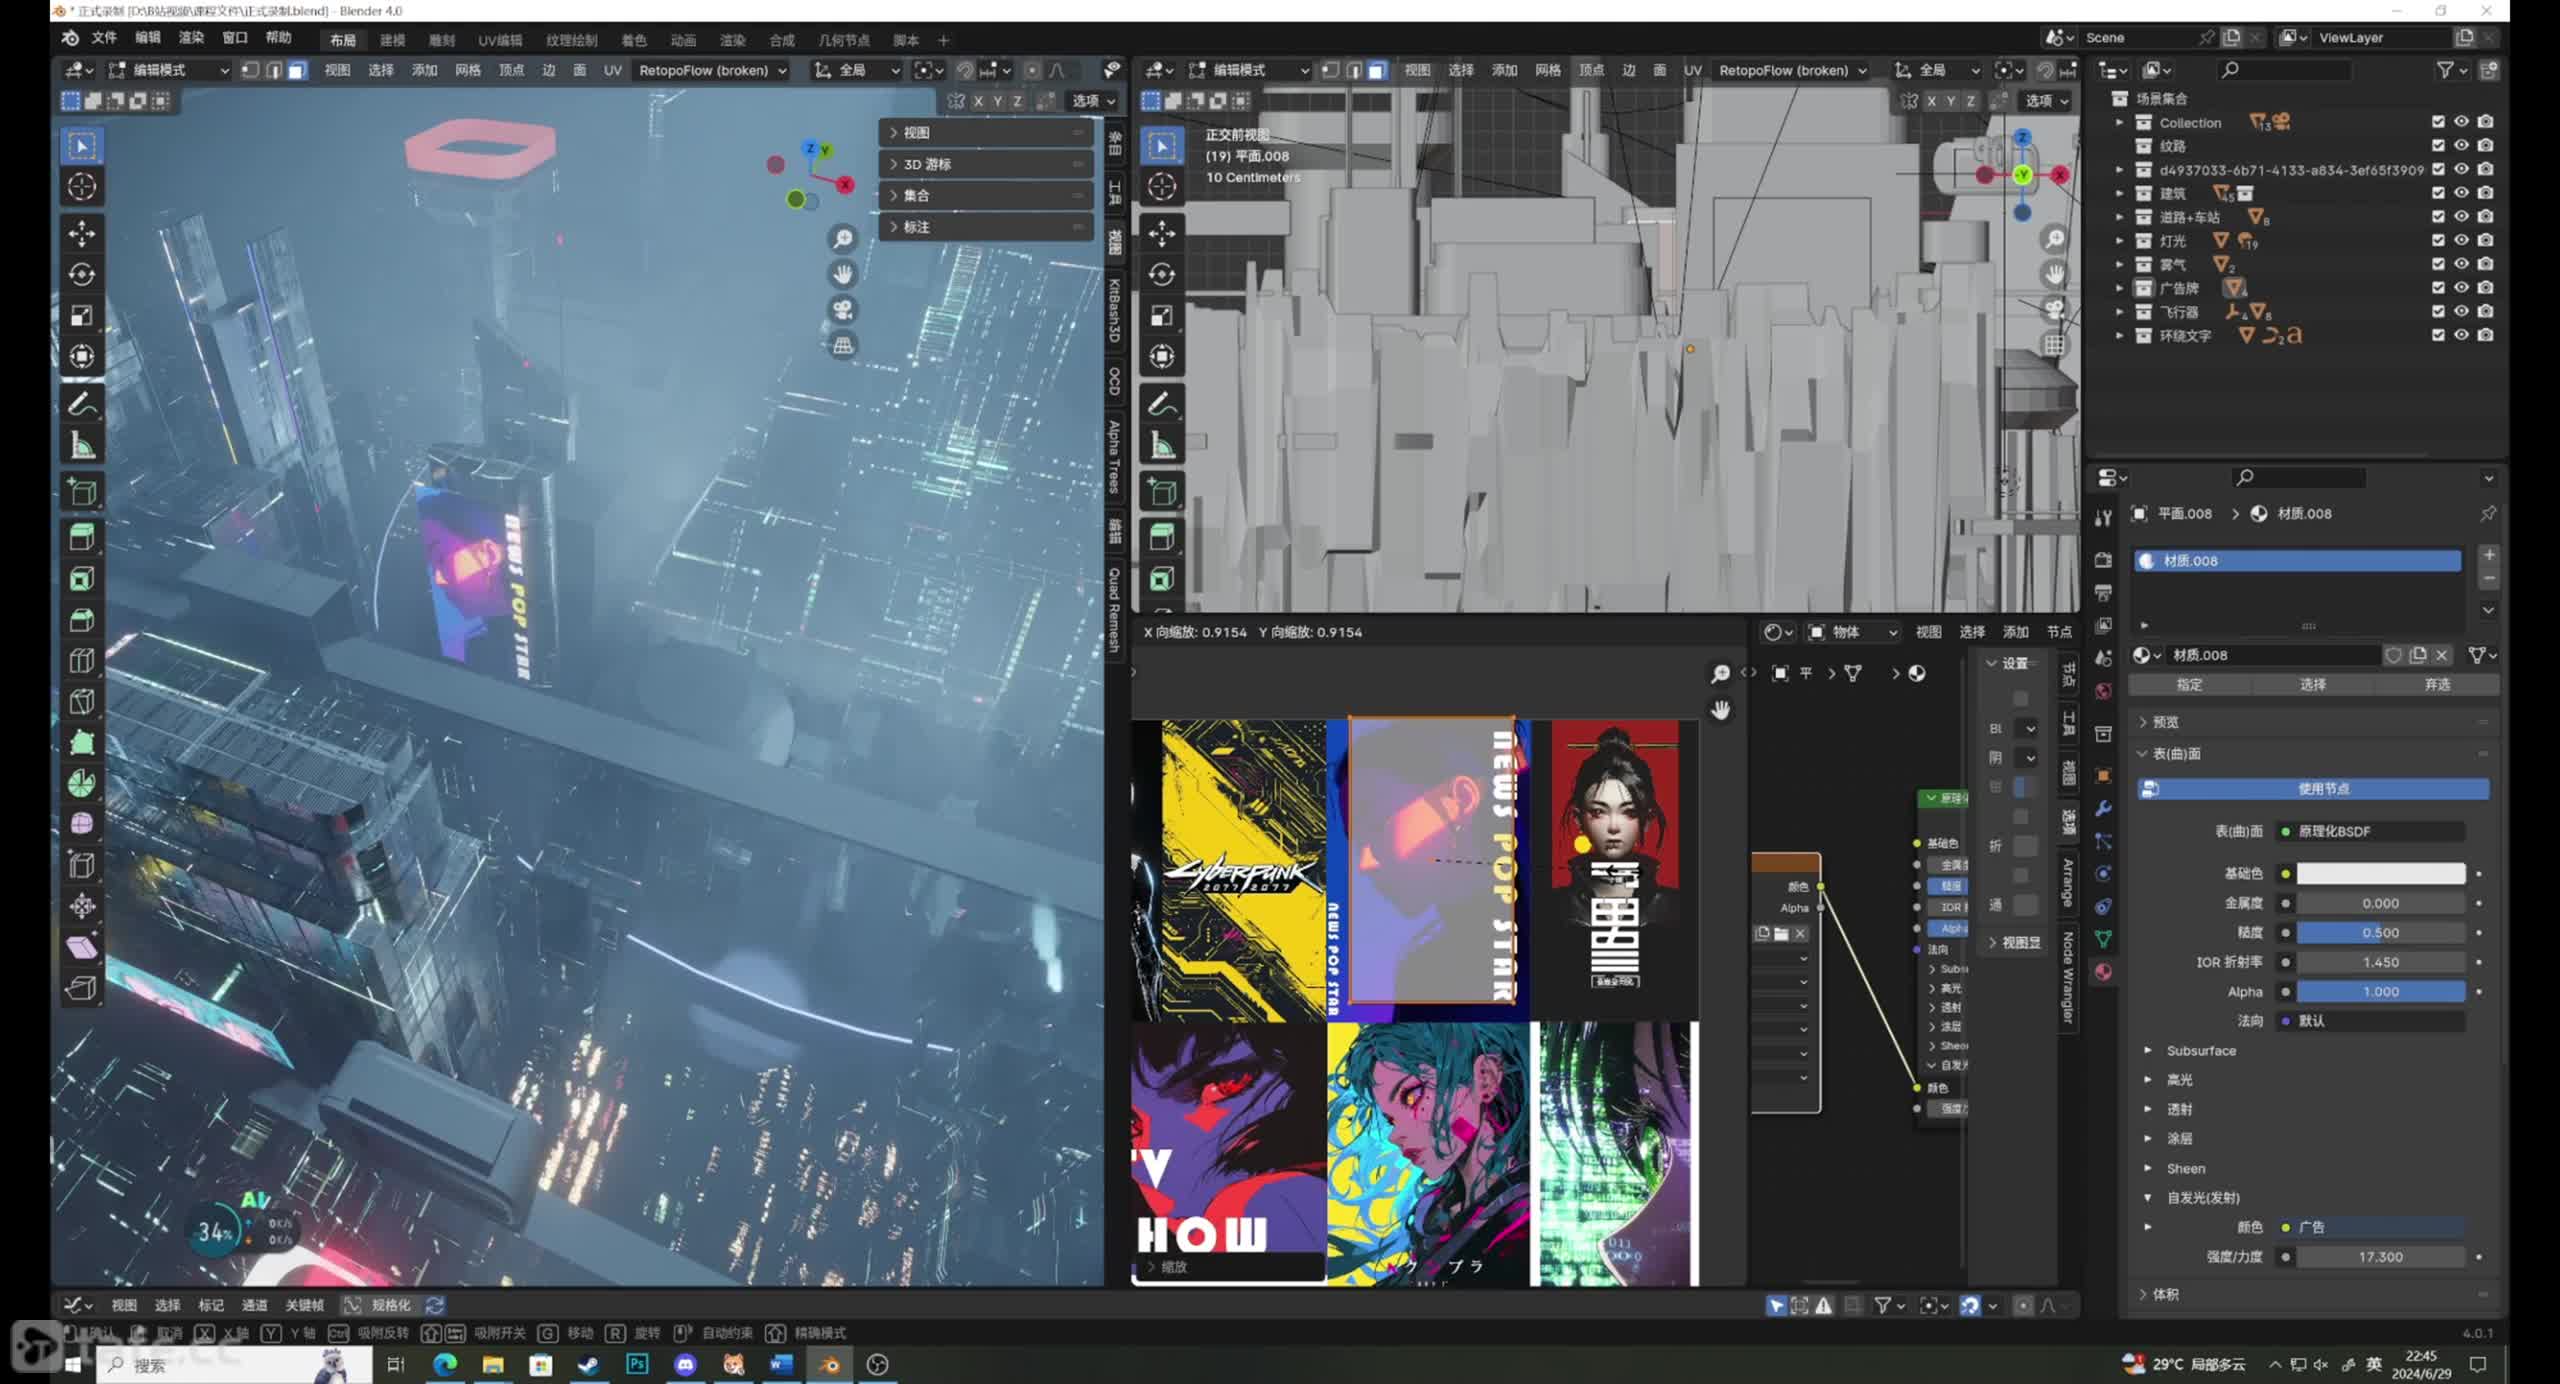The image size is (2560, 1384).
Task: Open Photoshop from the Windows taskbar
Action: coord(637,1364)
